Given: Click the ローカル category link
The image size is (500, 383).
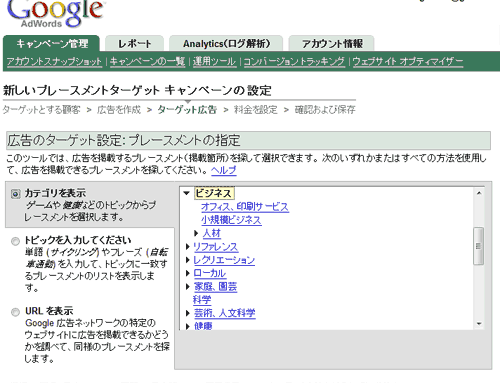Looking at the screenshot, I should coord(210,273).
